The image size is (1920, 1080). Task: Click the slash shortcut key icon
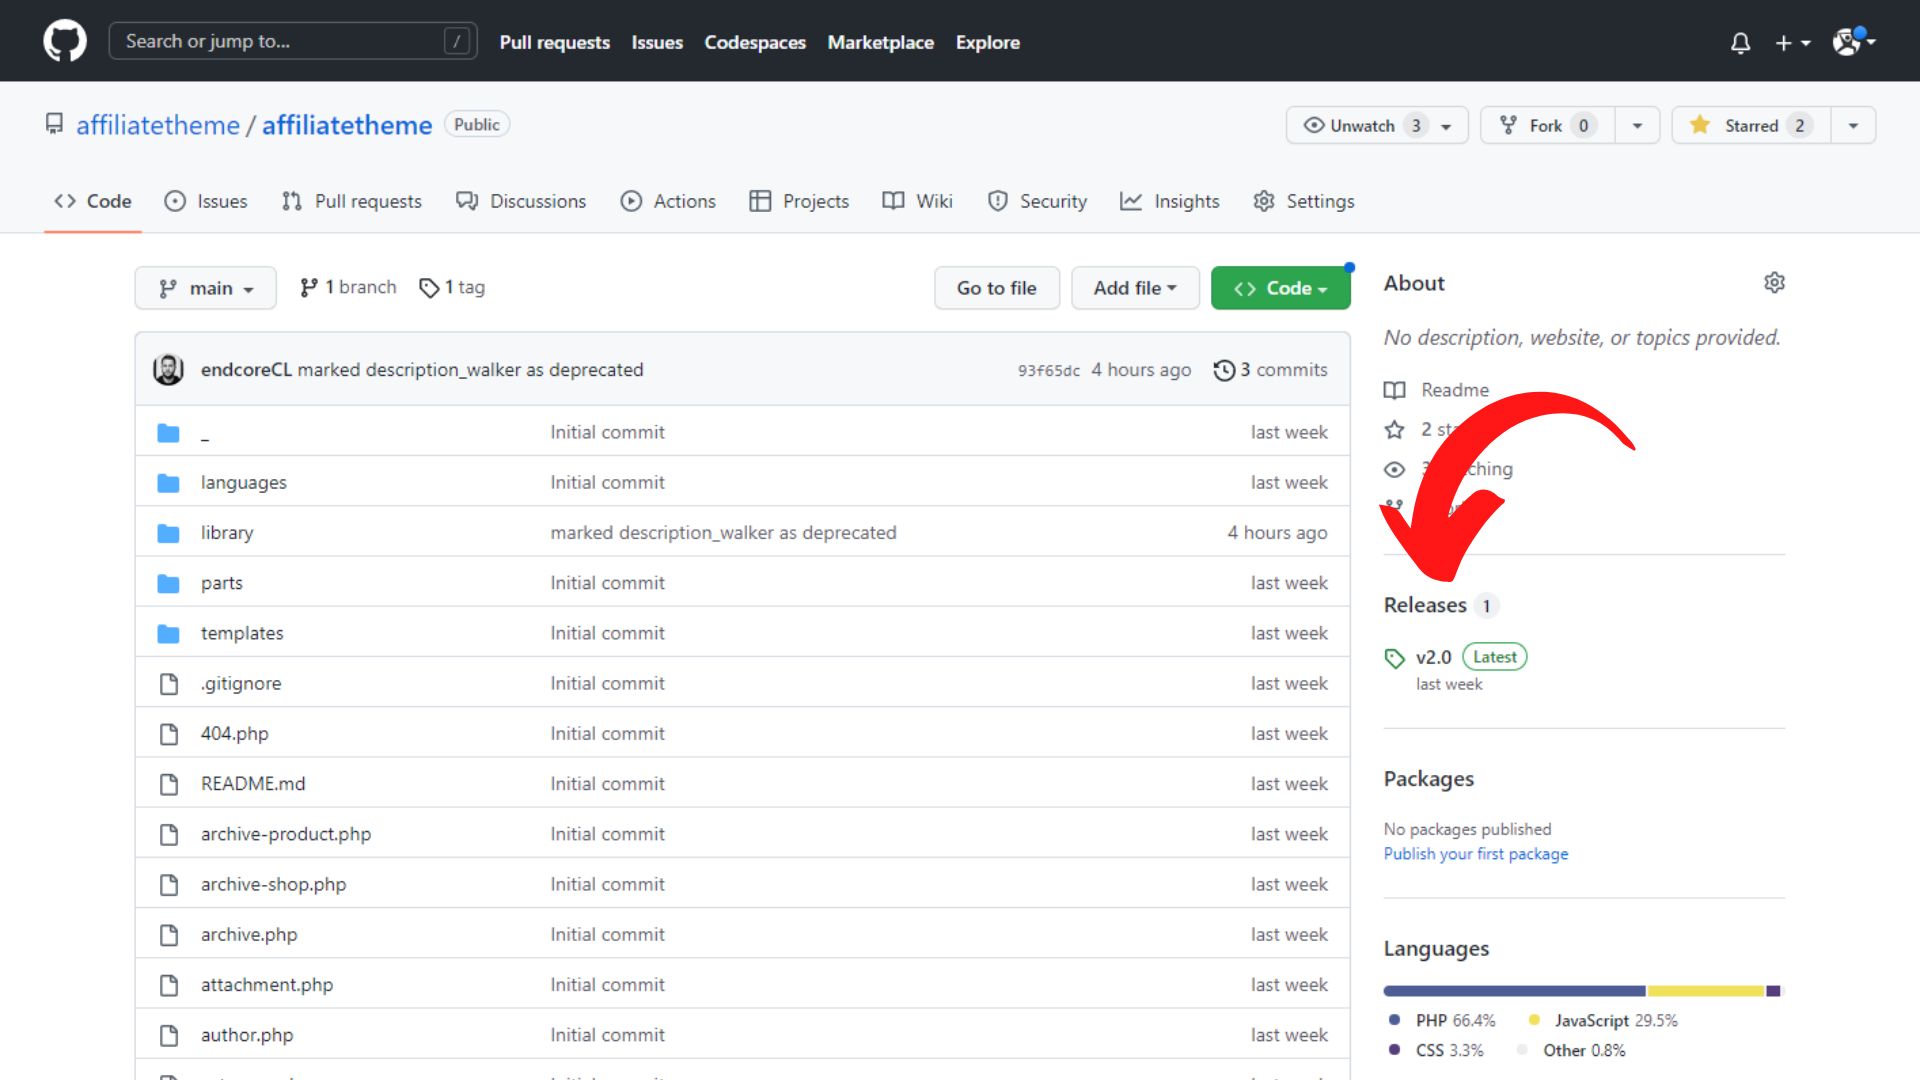point(456,41)
